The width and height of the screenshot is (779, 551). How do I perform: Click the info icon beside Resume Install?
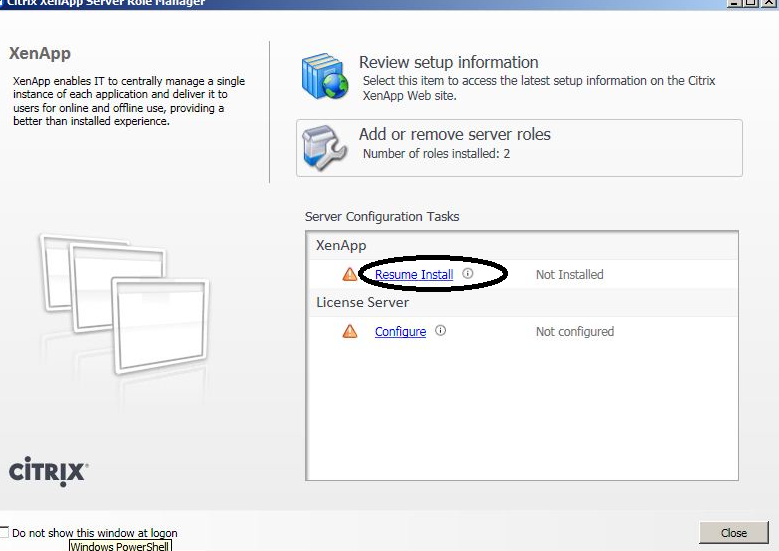467,273
